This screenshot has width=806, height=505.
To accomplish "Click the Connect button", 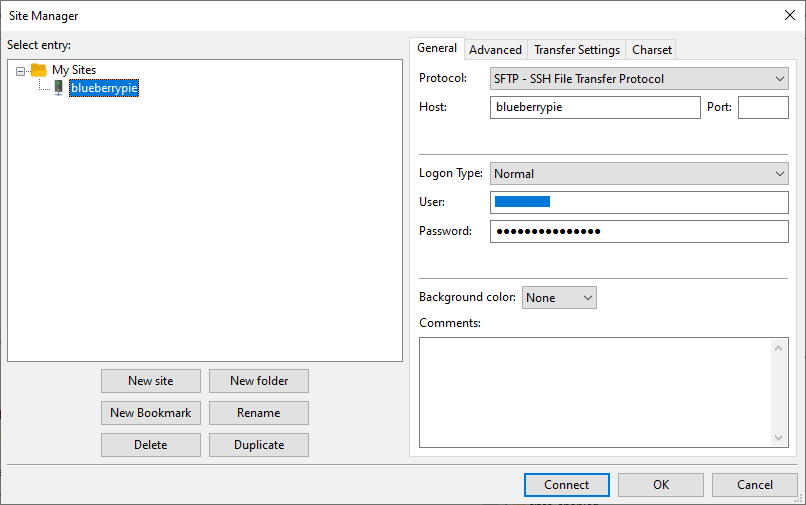I will (x=566, y=485).
